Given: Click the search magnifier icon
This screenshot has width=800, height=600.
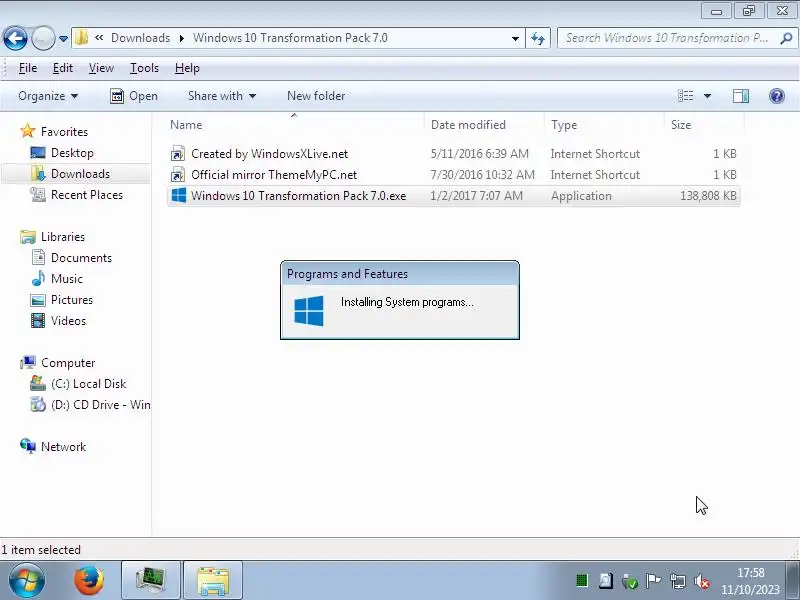Looking at the screenshot, I should [786, 38].
